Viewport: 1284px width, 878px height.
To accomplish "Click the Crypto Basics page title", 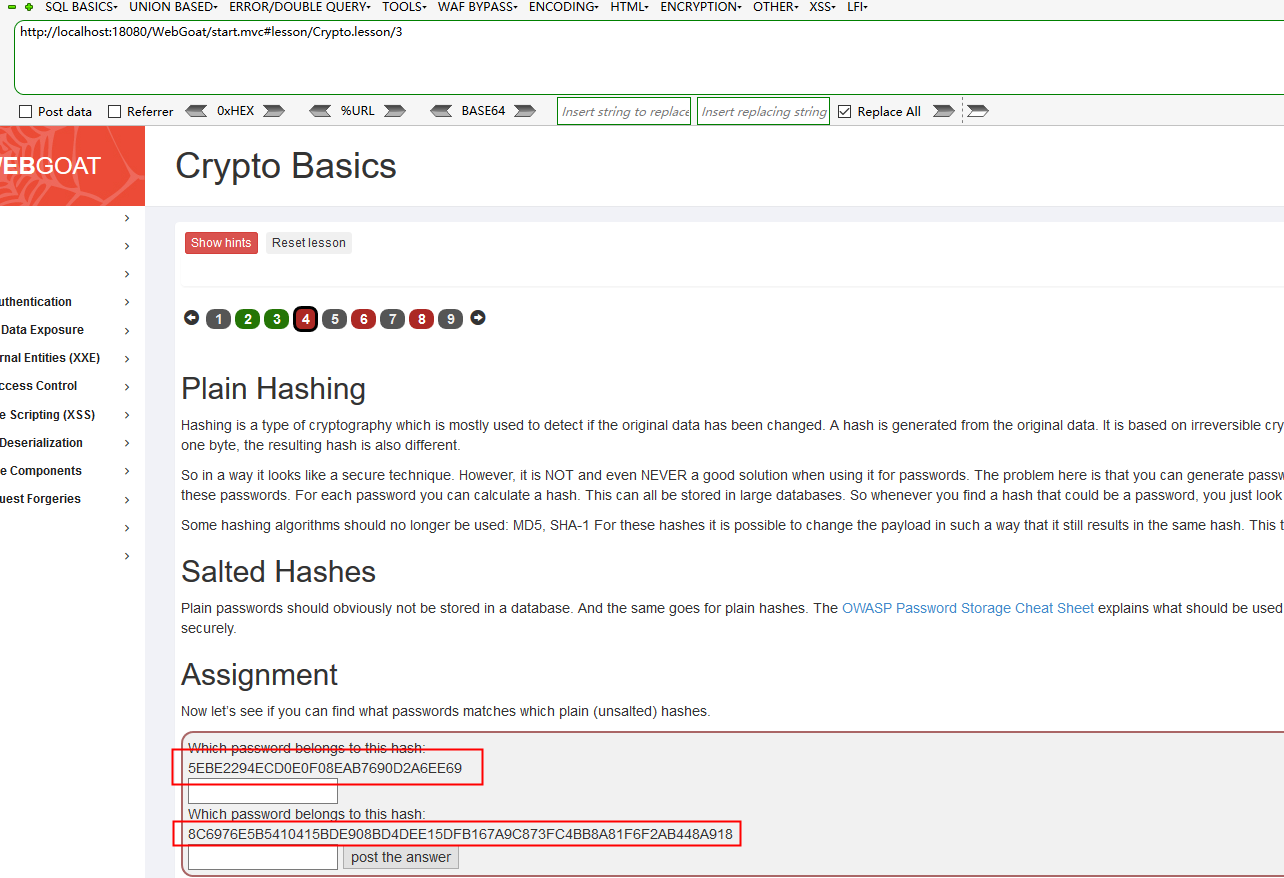I will tap(286, 166).
